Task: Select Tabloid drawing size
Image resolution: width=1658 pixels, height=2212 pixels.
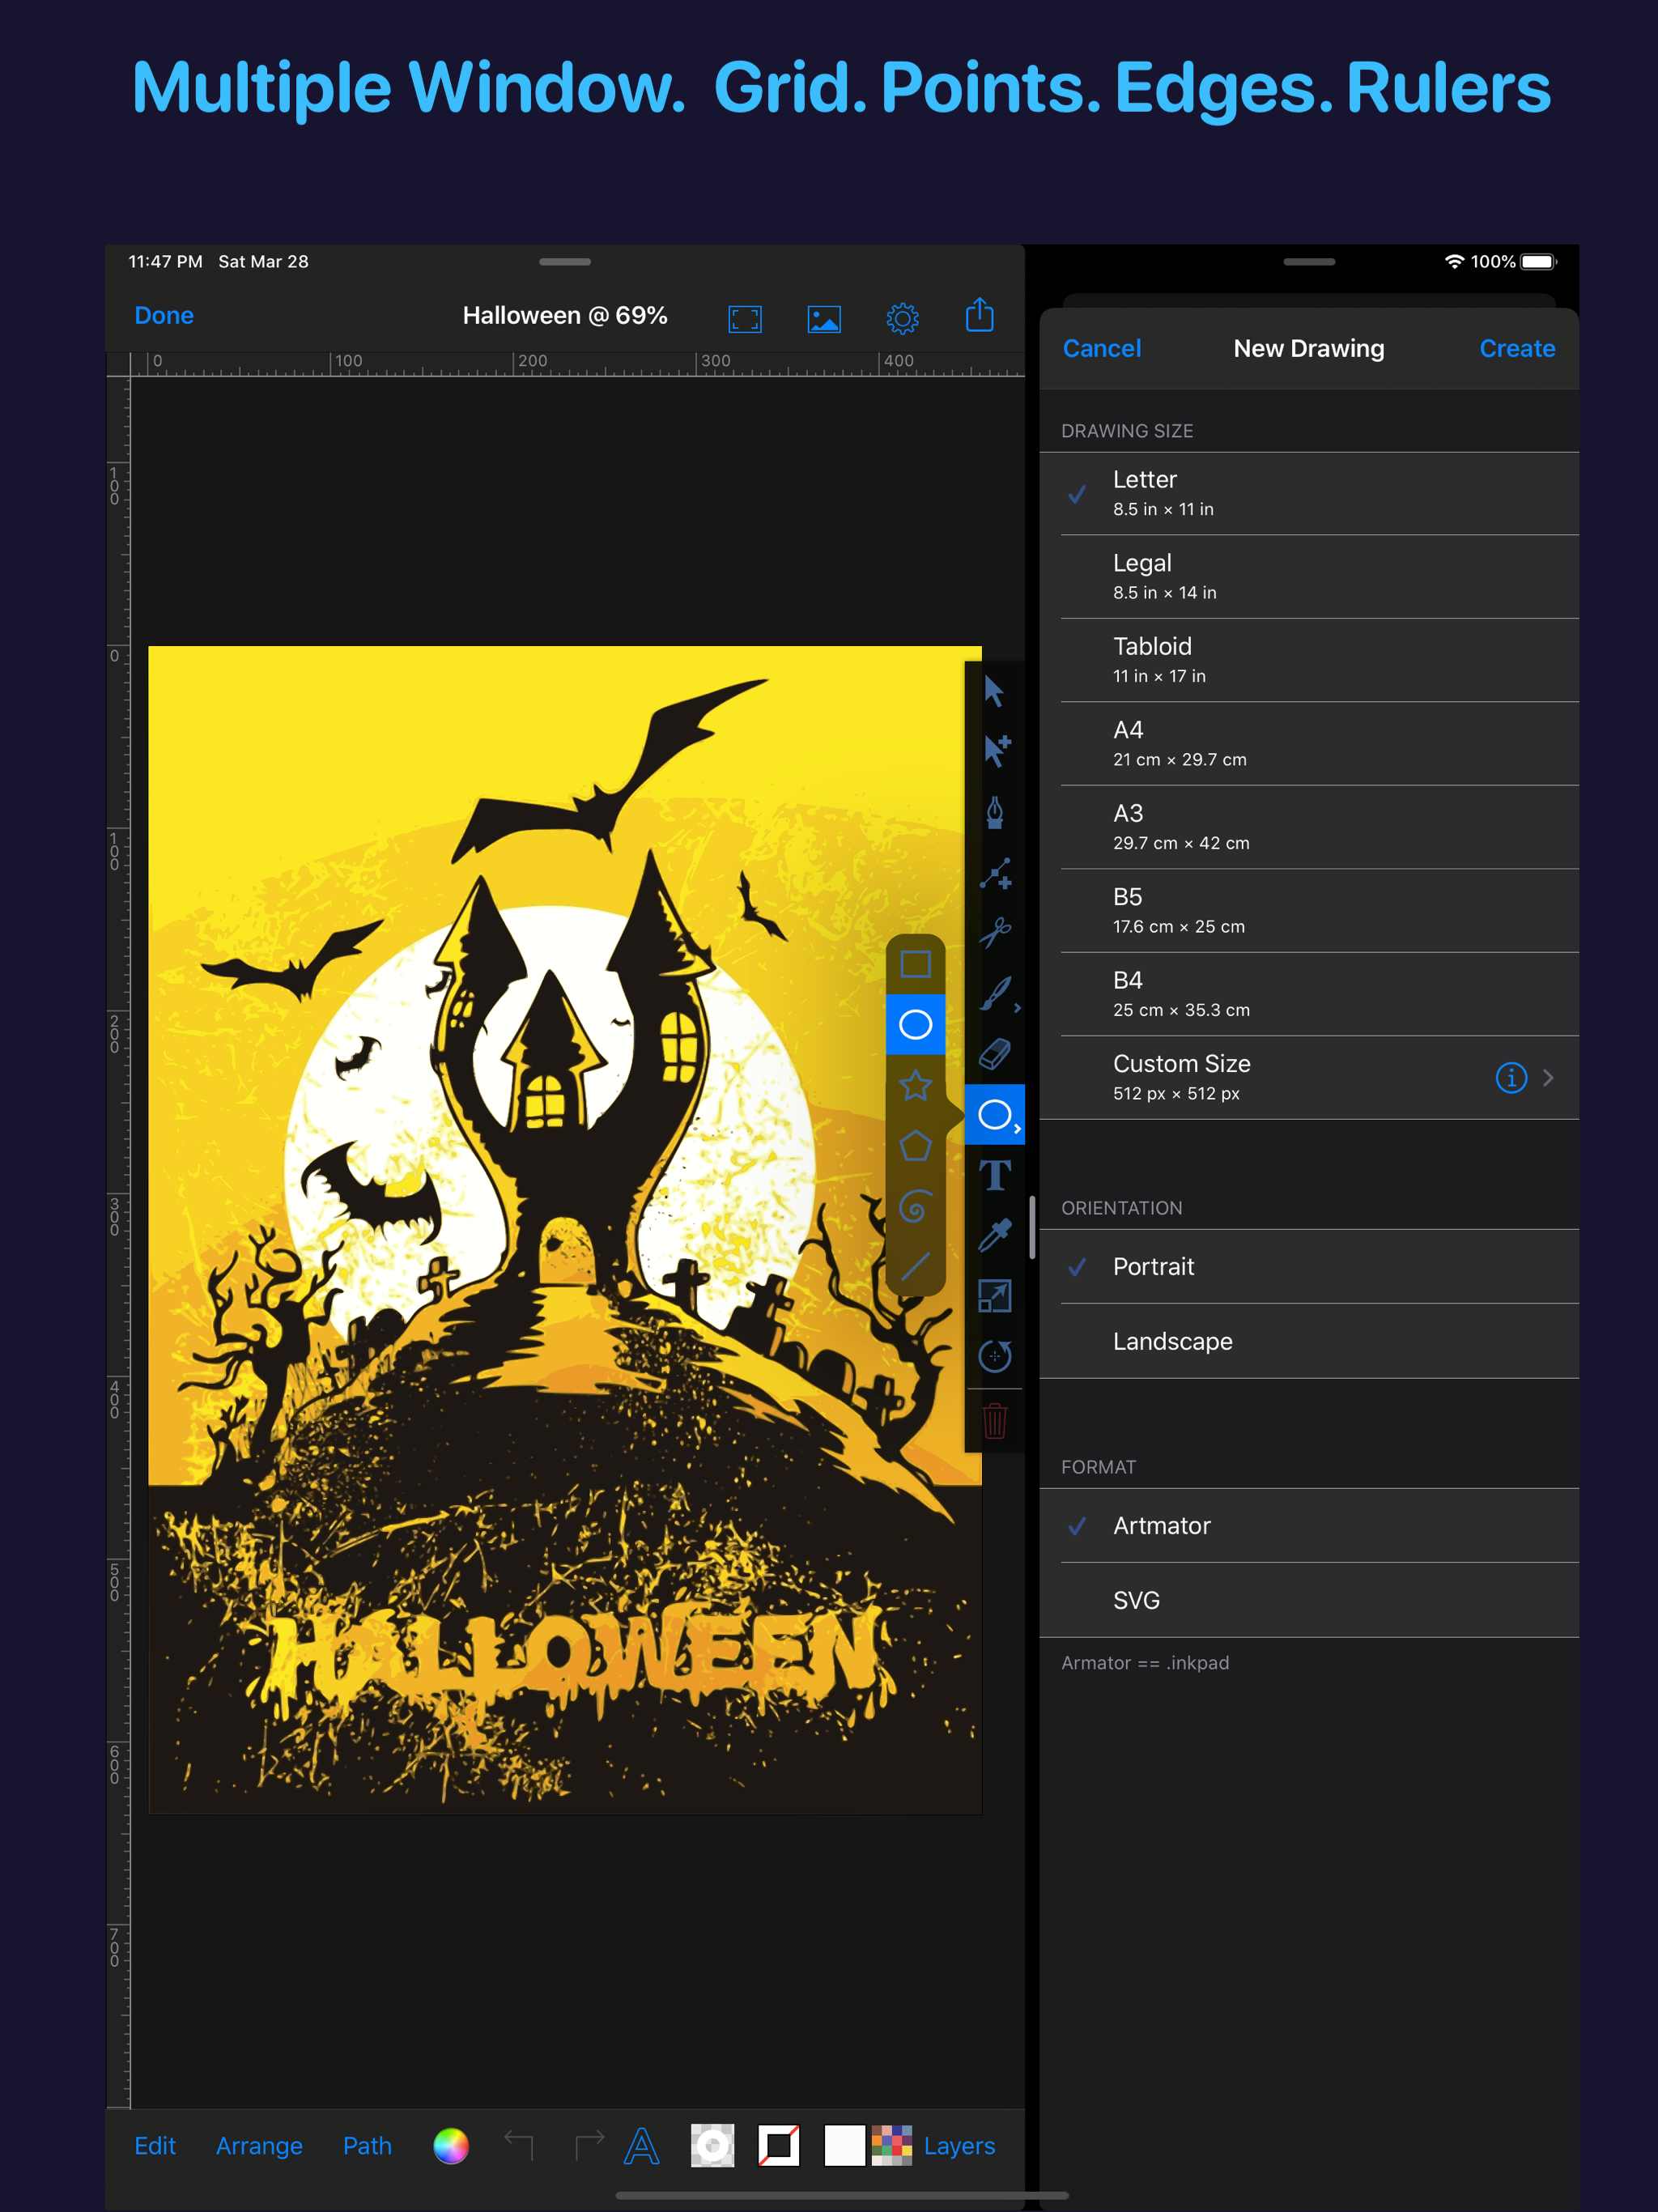Action: coord(1309,660)
